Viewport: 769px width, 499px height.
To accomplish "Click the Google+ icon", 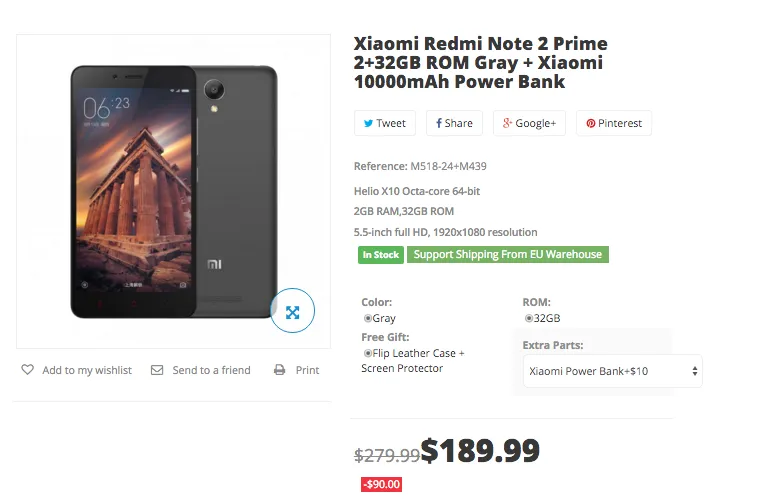I will (x=508, y=124).
